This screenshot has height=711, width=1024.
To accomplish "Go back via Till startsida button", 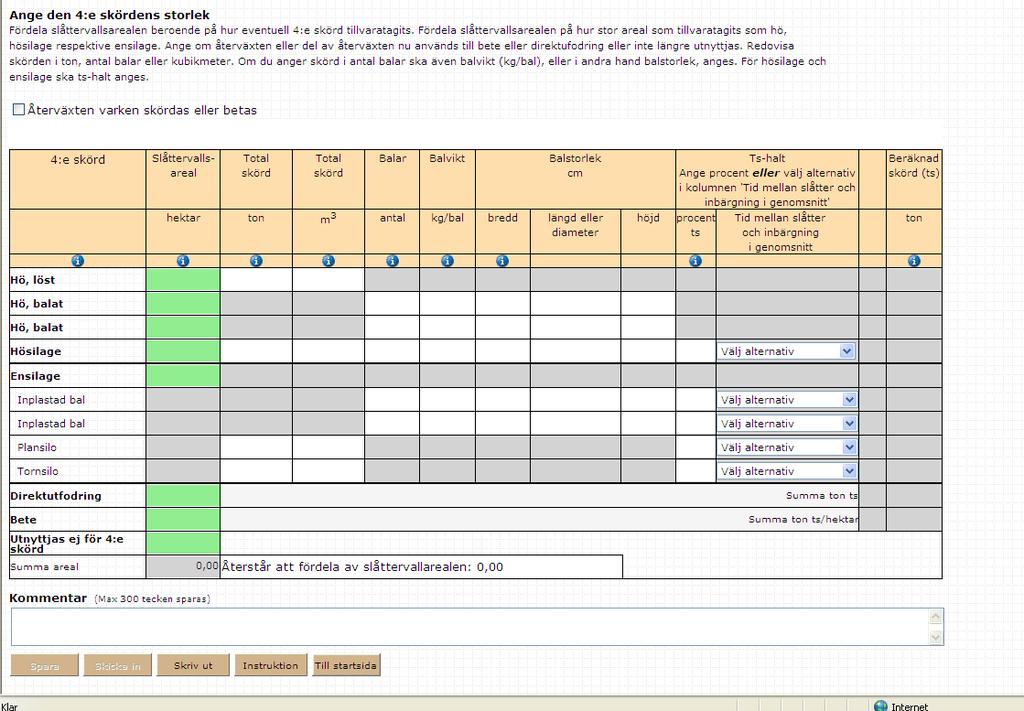I will pyautogui.click(x=346, y=665).
